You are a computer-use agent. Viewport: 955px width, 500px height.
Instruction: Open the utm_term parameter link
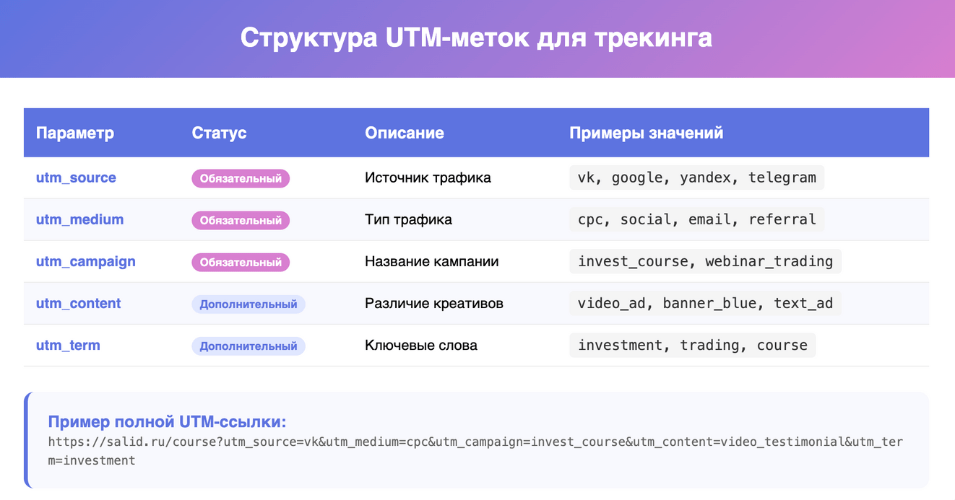click(68, 346)
